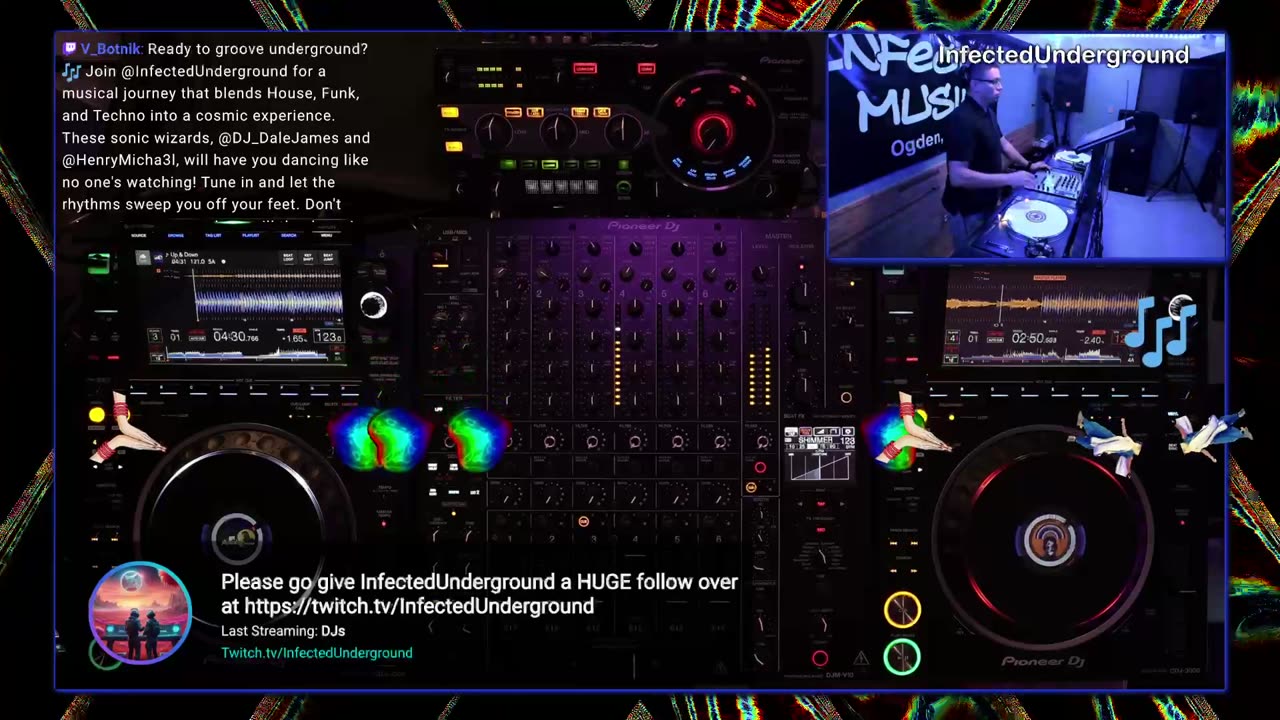This screenshot has height=720, width=1280.
Task: Click the first green lit button on RMX-1000
Action: click(x=508, y=164)
